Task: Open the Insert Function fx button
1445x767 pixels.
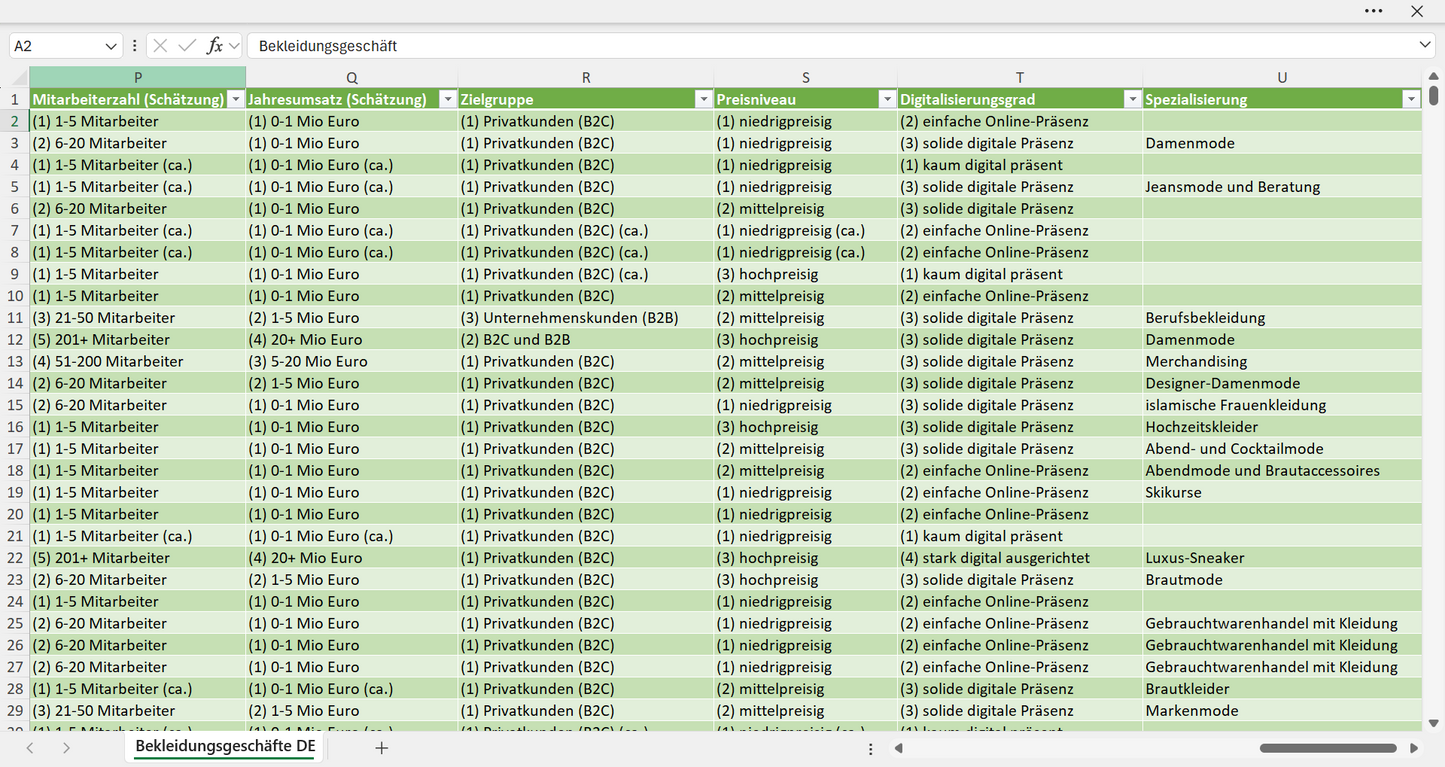Action: [x=214, y=46]
